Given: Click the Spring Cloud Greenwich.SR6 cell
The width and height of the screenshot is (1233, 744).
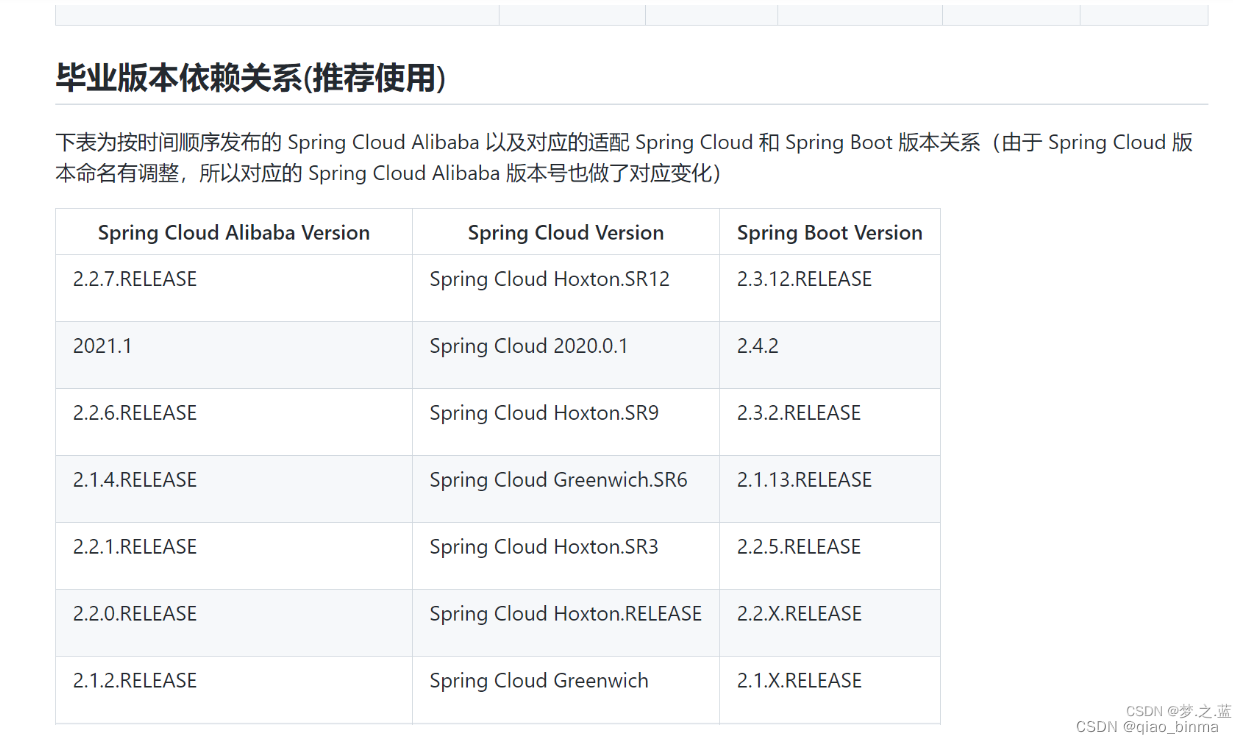Looking at the screenshot, I should point(566,489).
